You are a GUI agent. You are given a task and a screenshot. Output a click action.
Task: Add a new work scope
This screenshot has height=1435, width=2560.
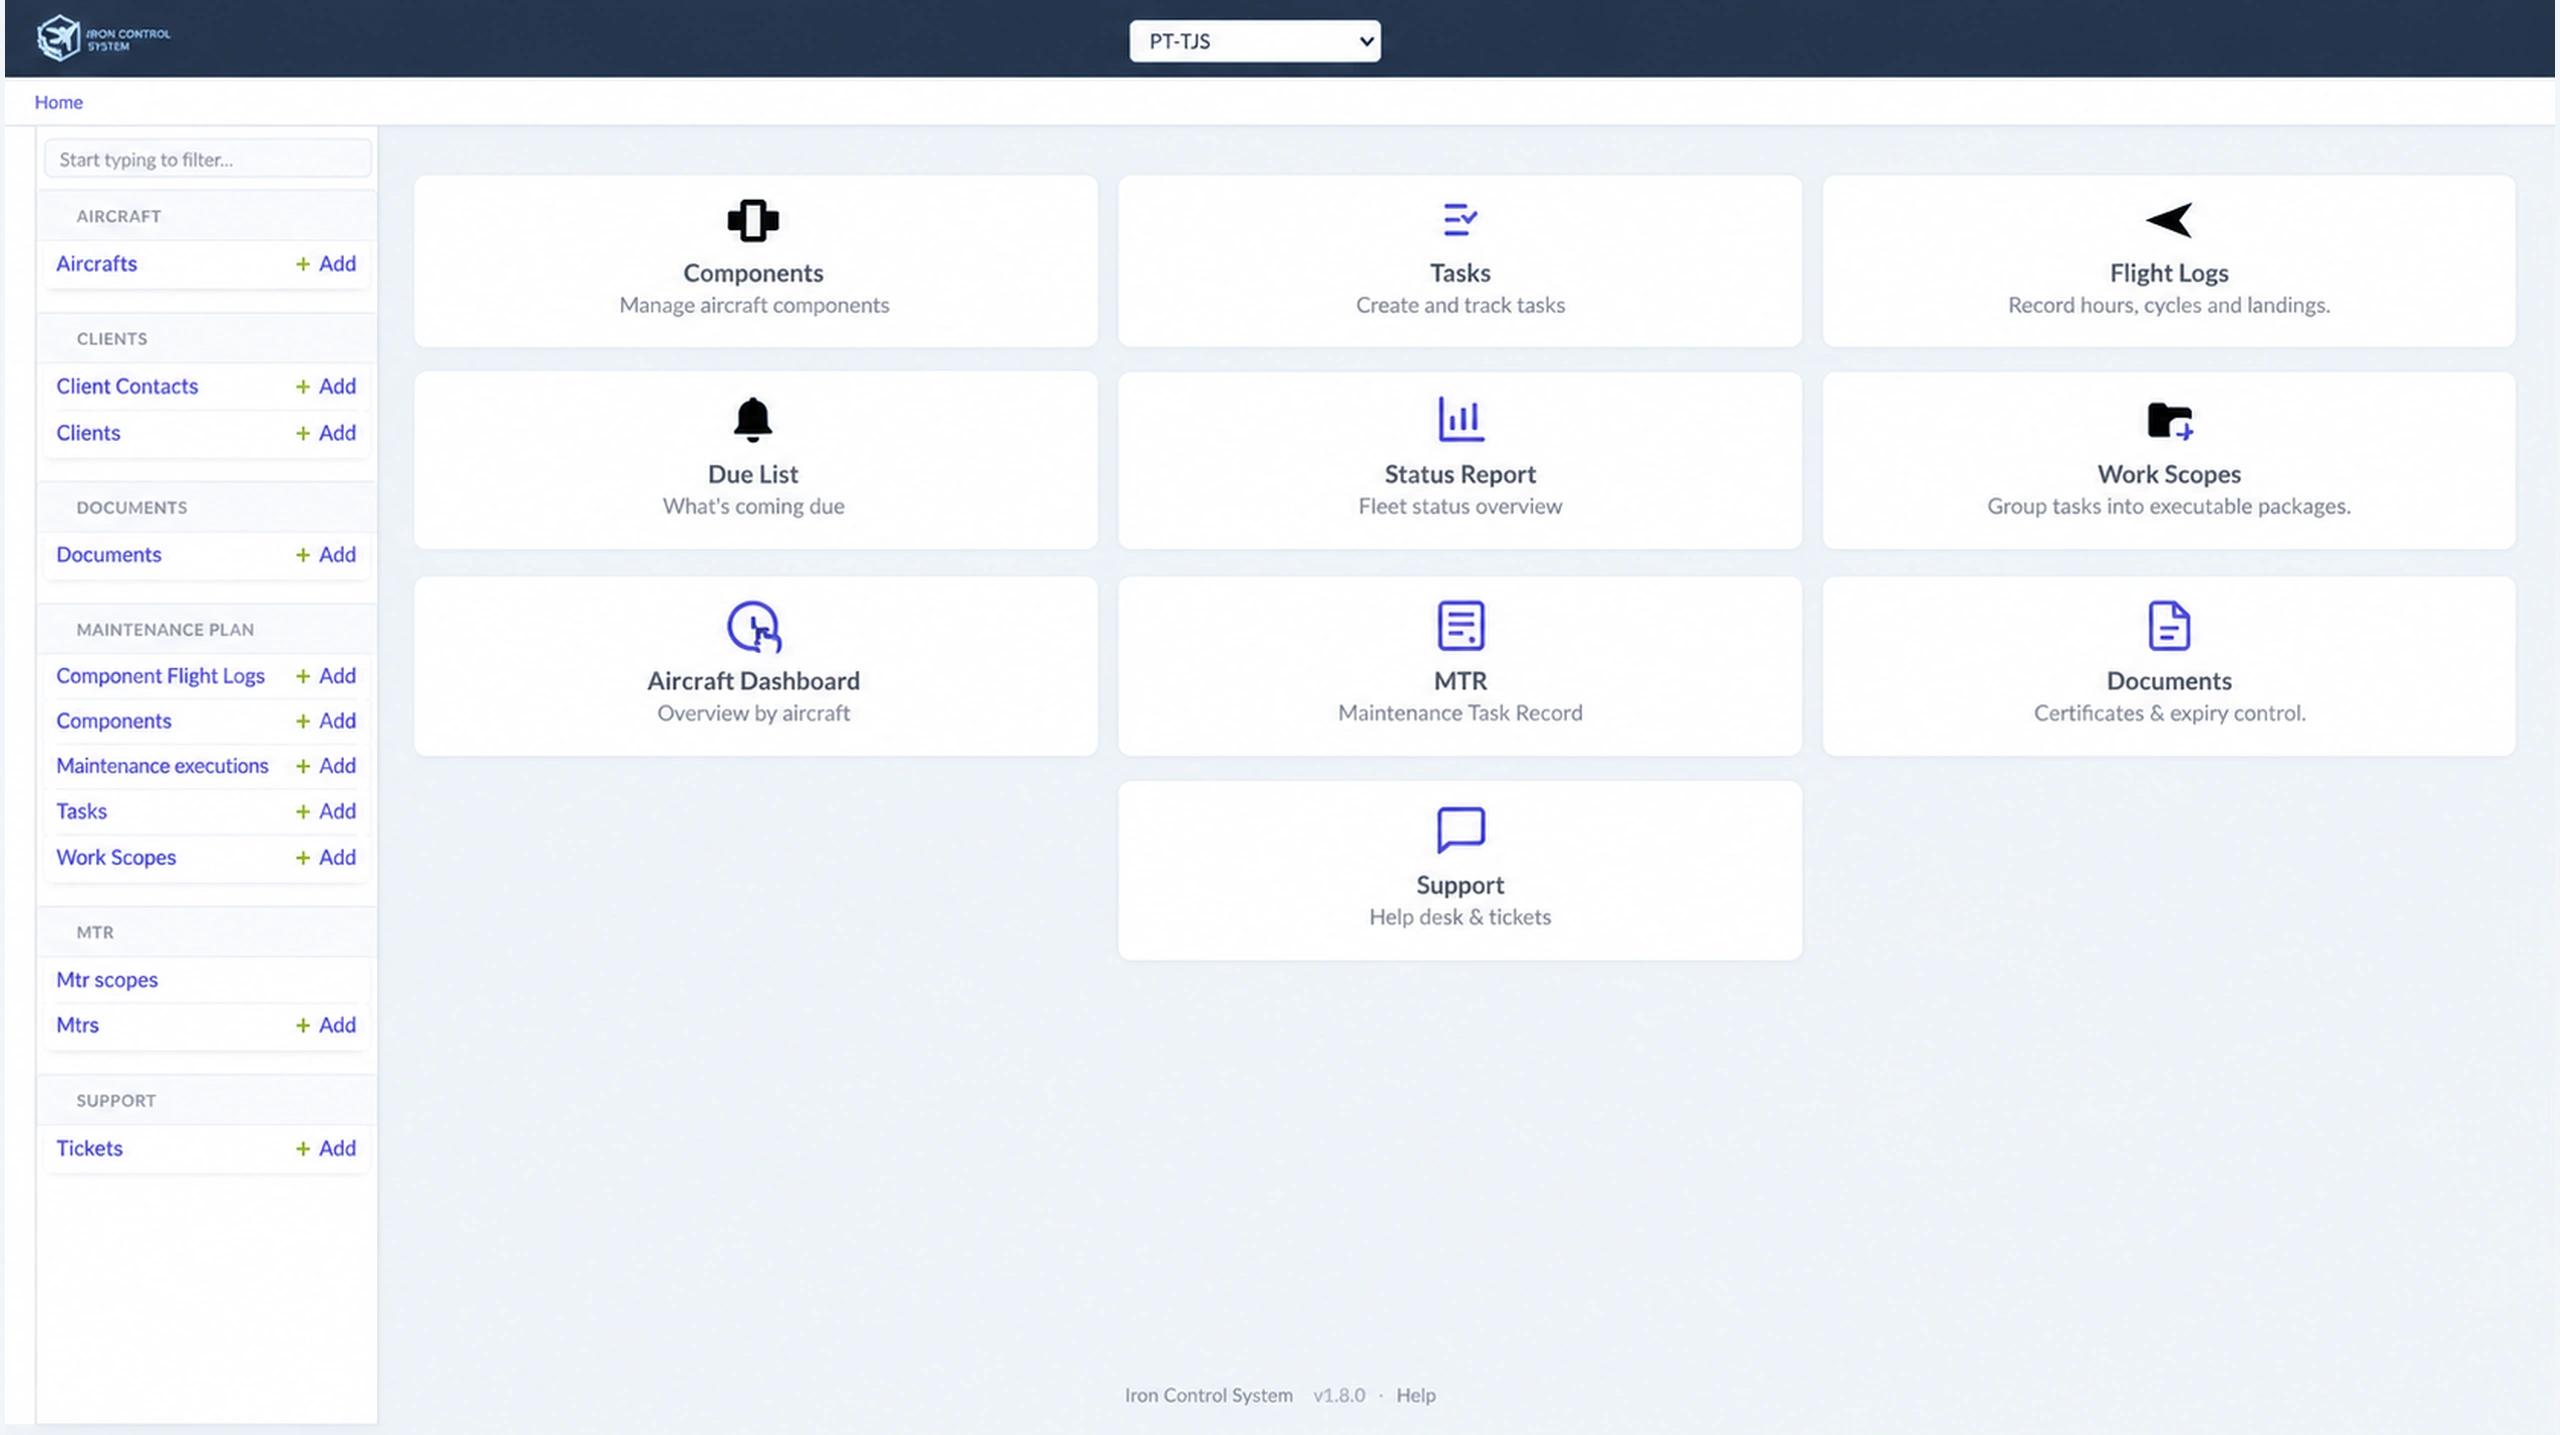325,858
